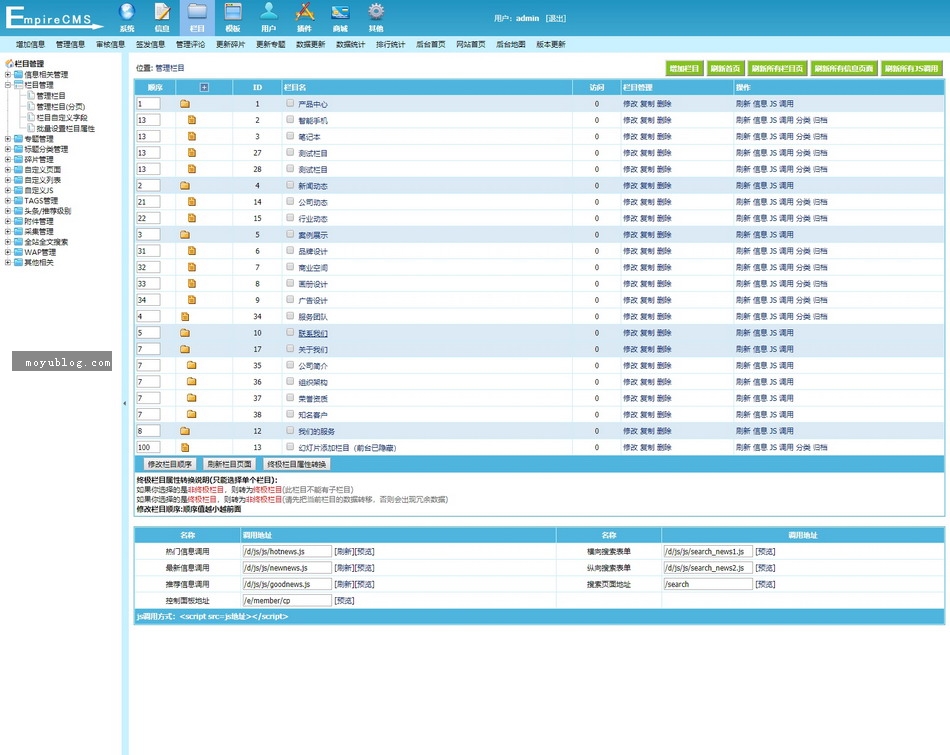The image size is (950, 755).
Task: Expand the 自定义页面 tree node
Action: coord(8,170)
